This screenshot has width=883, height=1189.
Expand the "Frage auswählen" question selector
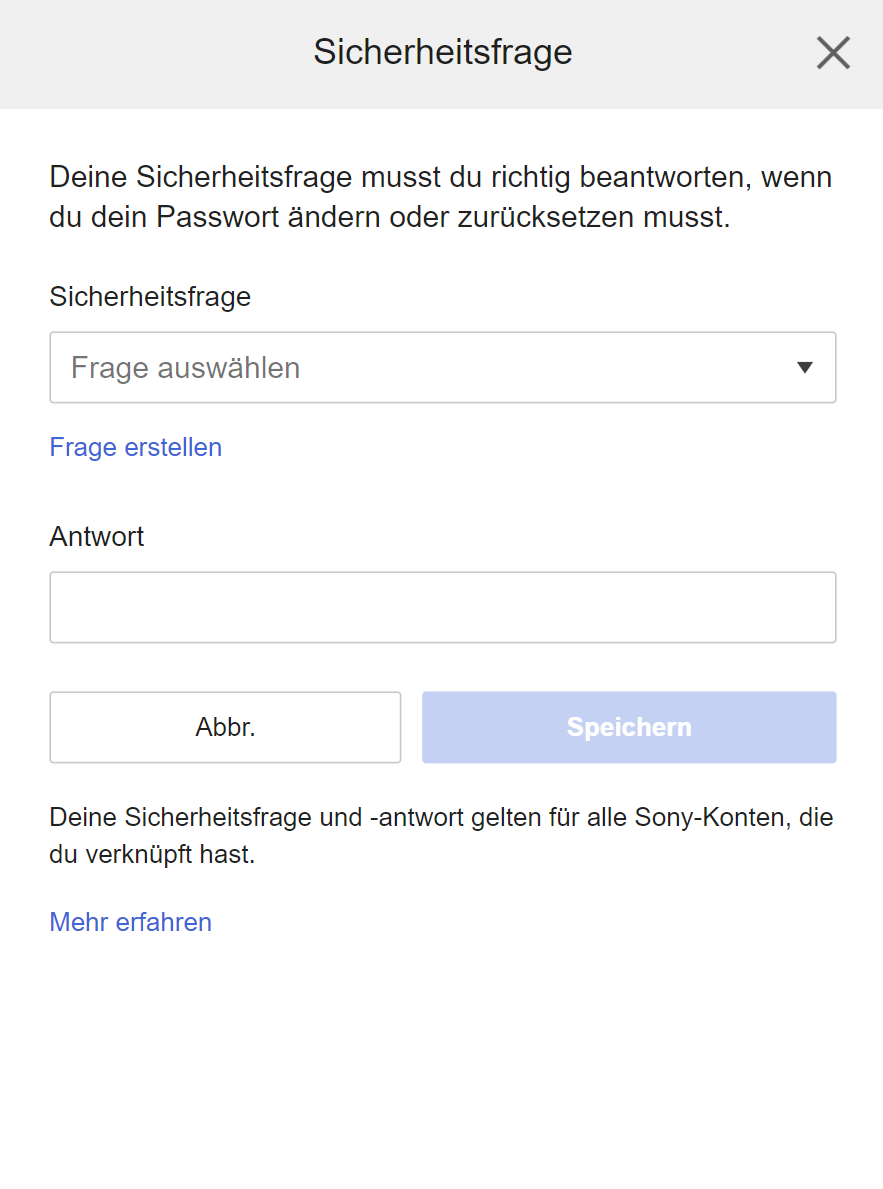[442, 367]
